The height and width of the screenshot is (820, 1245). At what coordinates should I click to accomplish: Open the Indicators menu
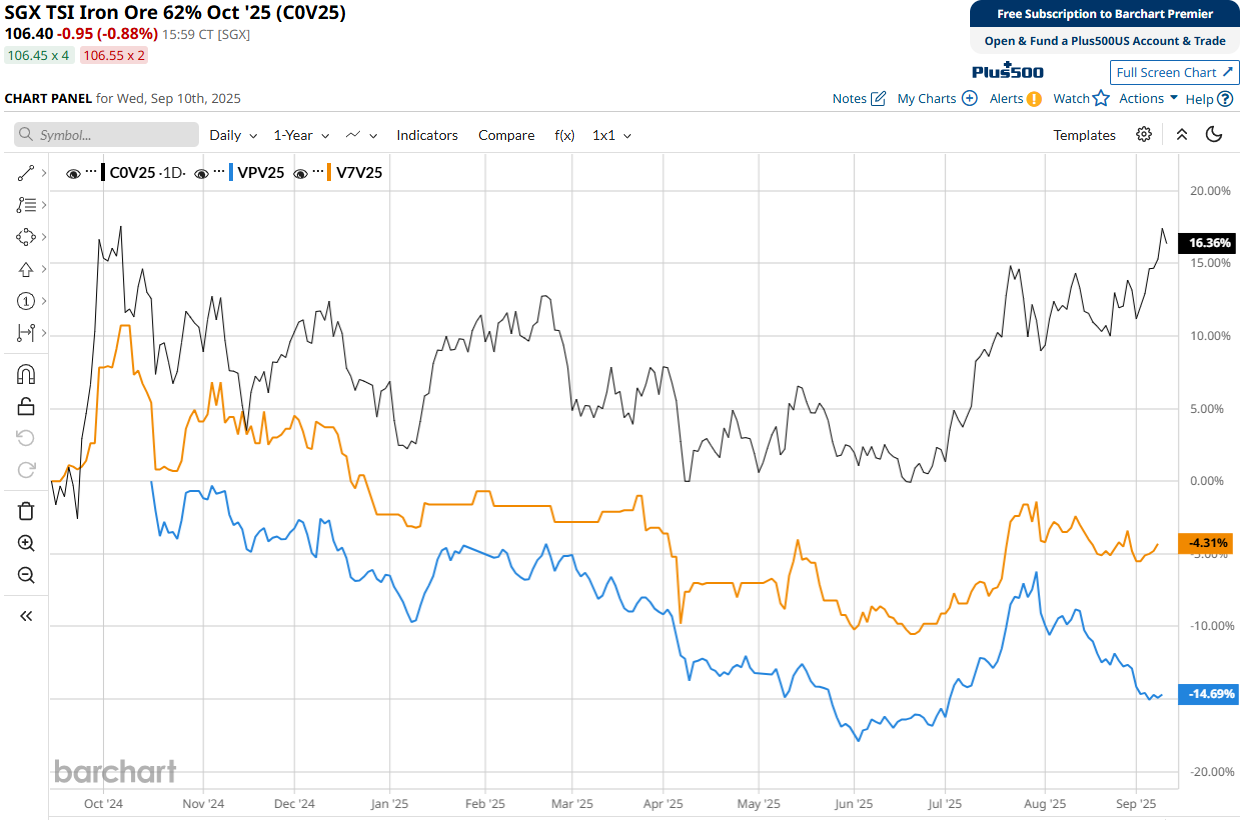(x=427, y=135)
